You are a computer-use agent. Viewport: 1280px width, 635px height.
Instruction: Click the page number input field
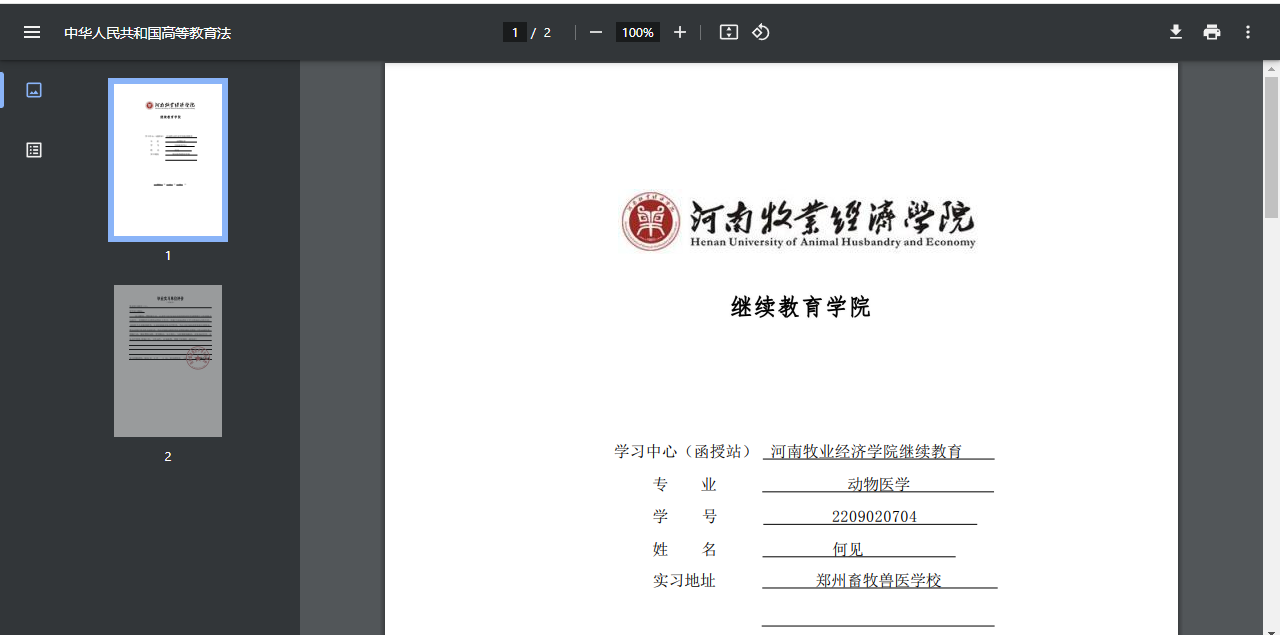pos(515,32)
